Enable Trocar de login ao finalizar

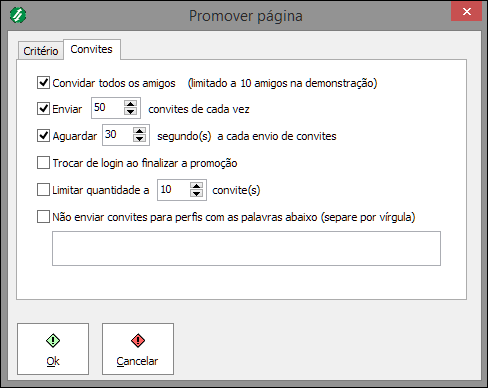click(x=43, y=163)
